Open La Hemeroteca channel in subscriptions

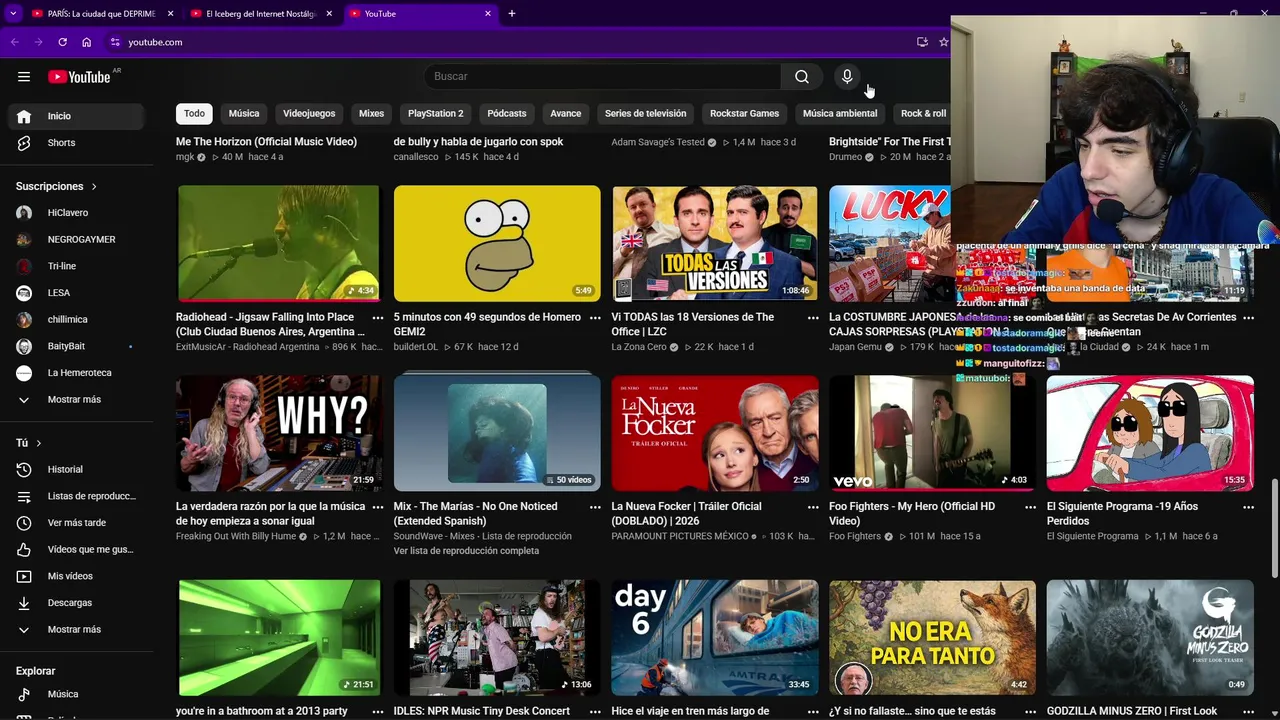[x=77, y=373]
